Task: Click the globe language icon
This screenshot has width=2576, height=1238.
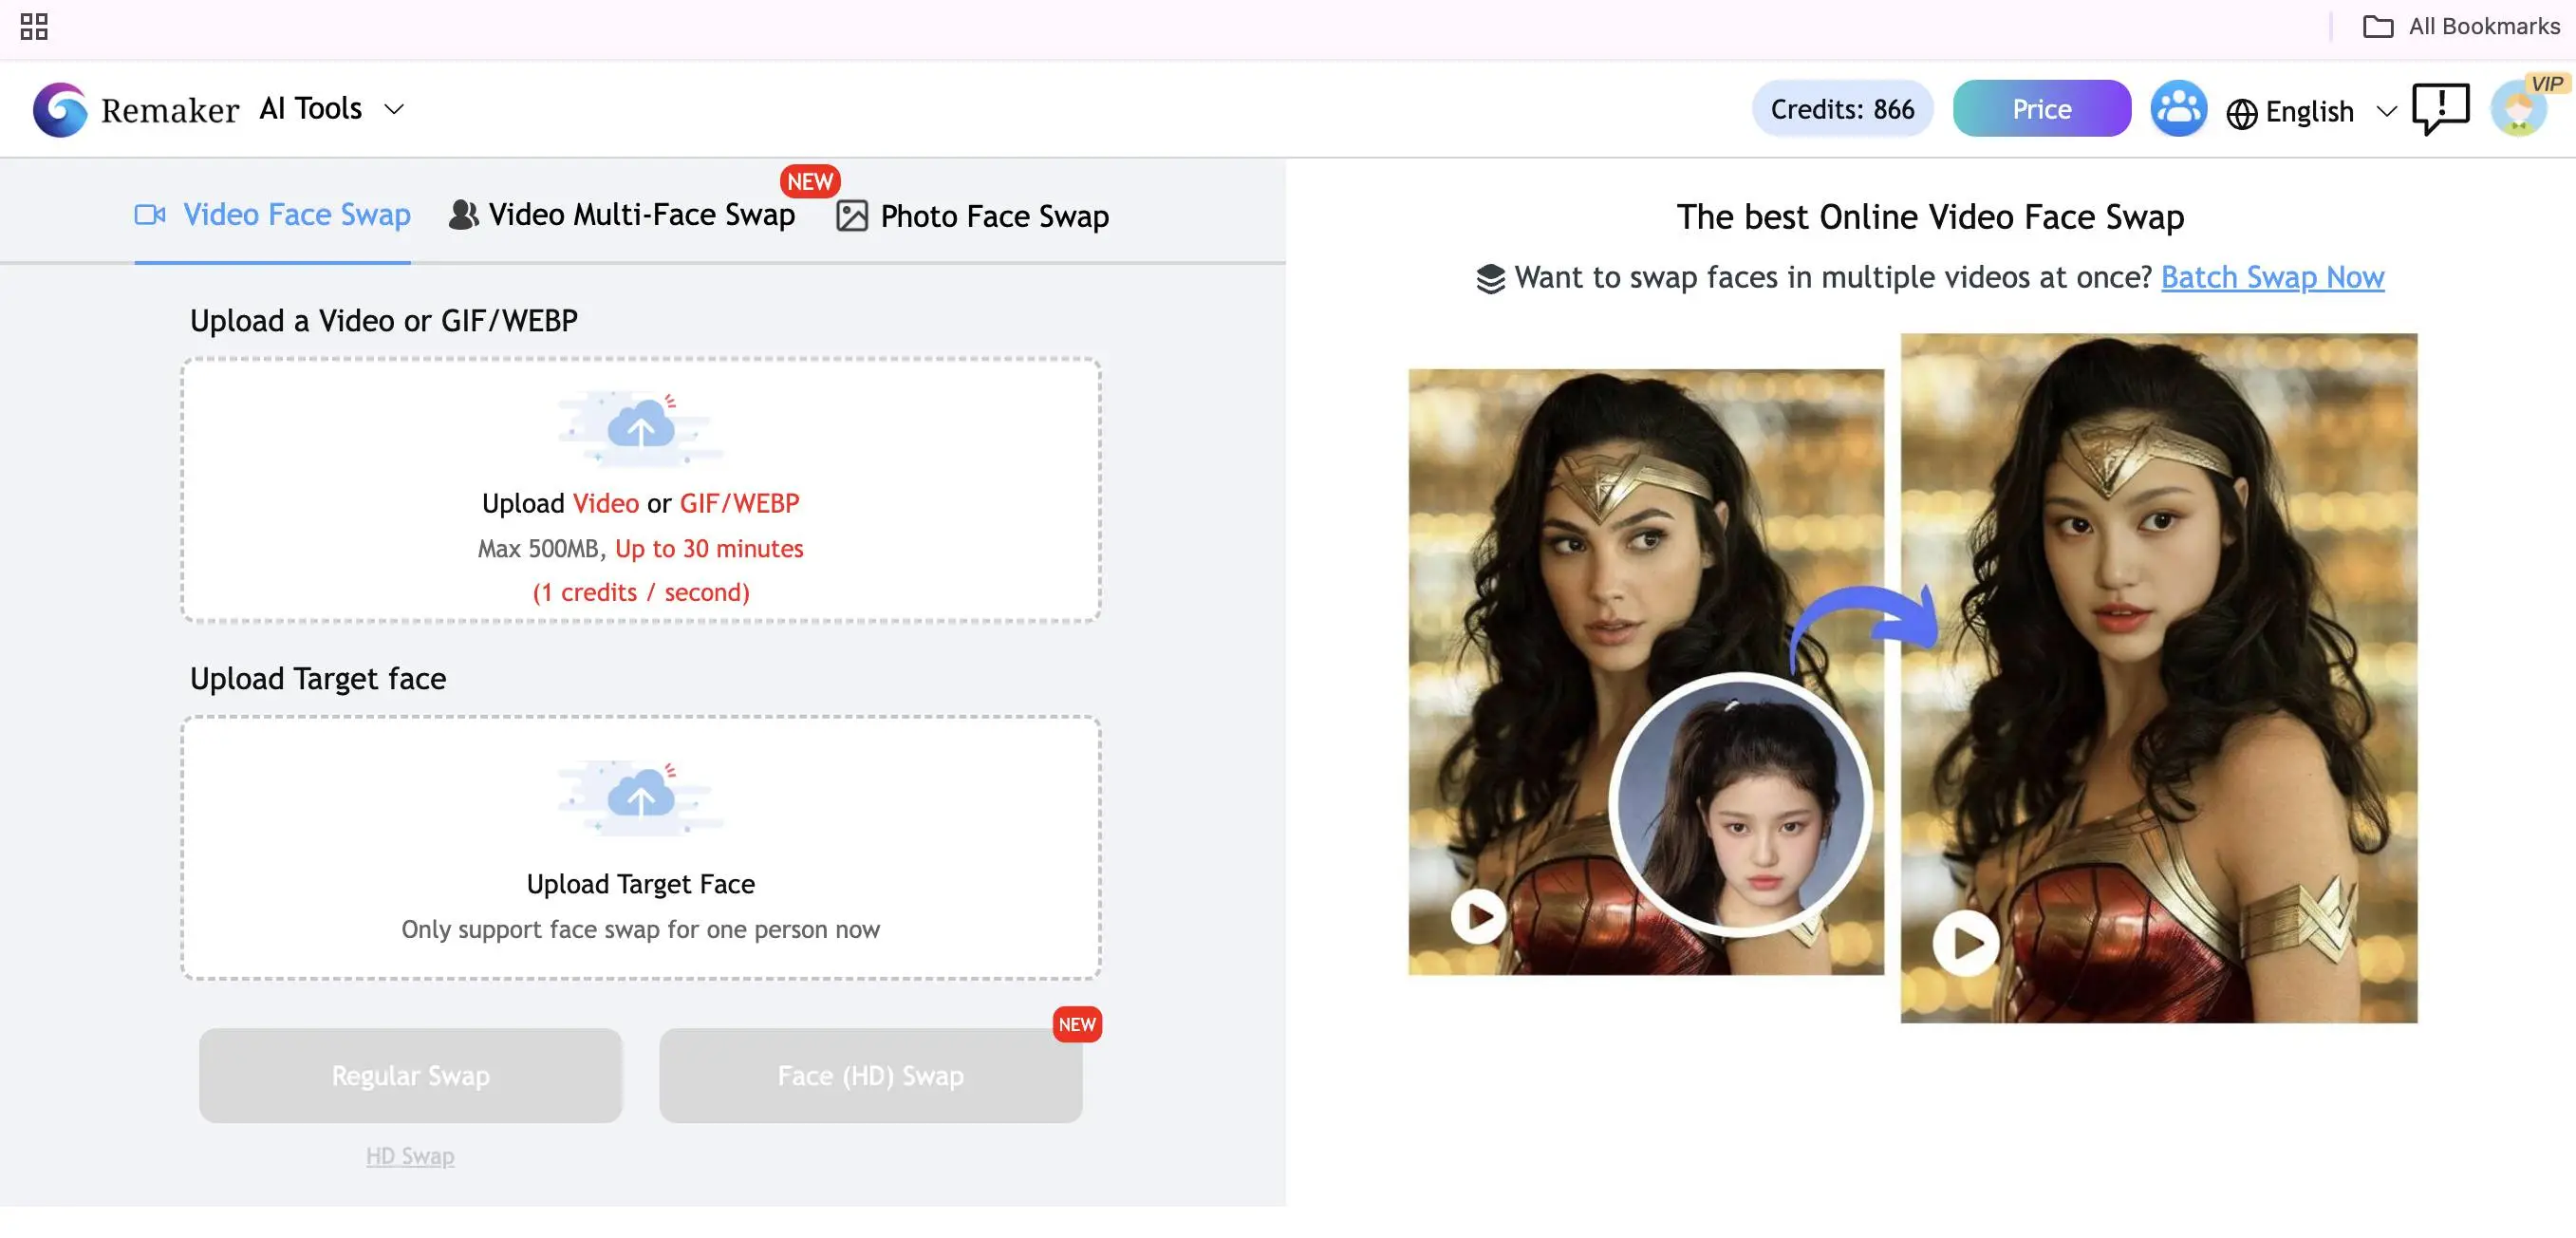Action: click(2241, 113)
